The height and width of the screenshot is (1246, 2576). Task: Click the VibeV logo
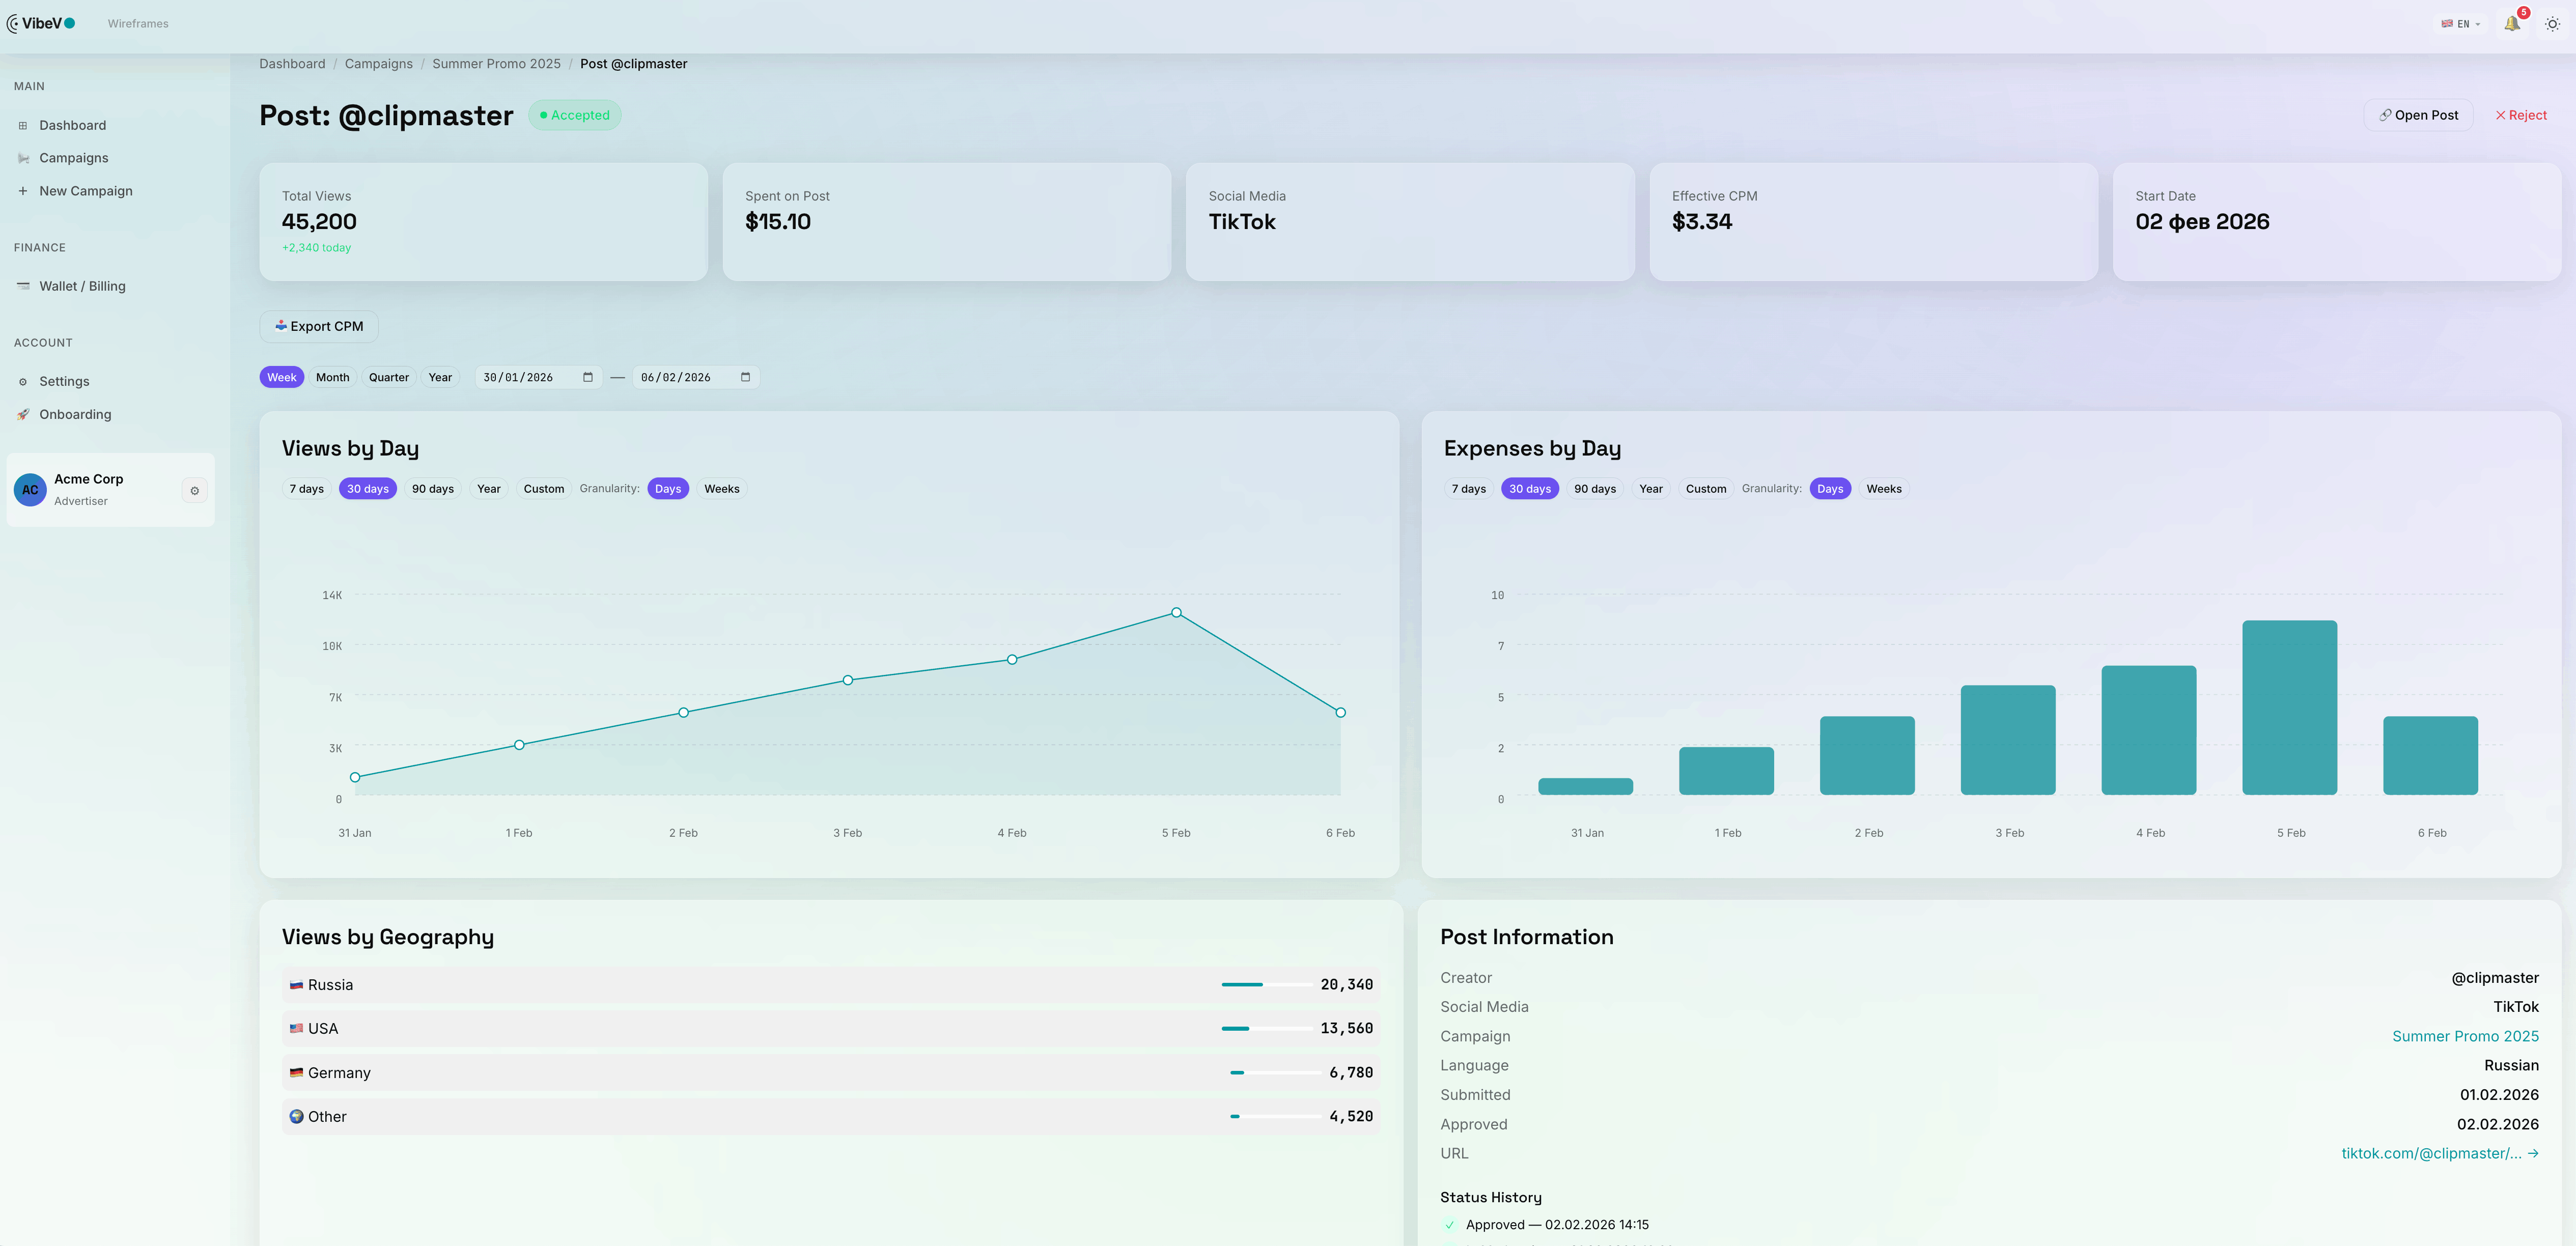(x=41, y=23)
